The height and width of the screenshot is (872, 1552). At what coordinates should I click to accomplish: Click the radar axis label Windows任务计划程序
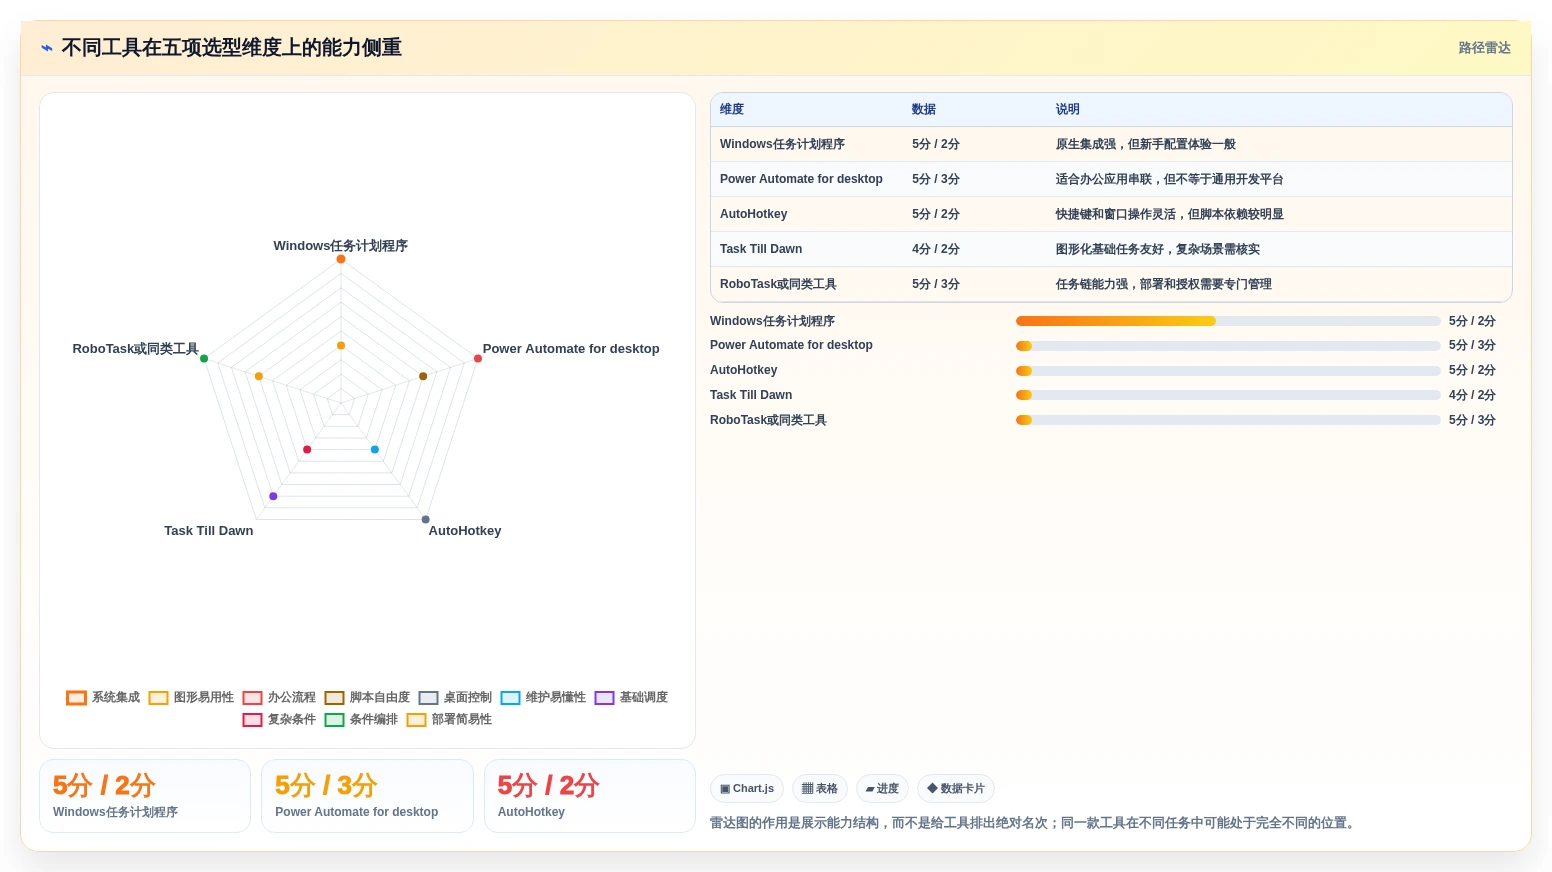tap(341, 246)
